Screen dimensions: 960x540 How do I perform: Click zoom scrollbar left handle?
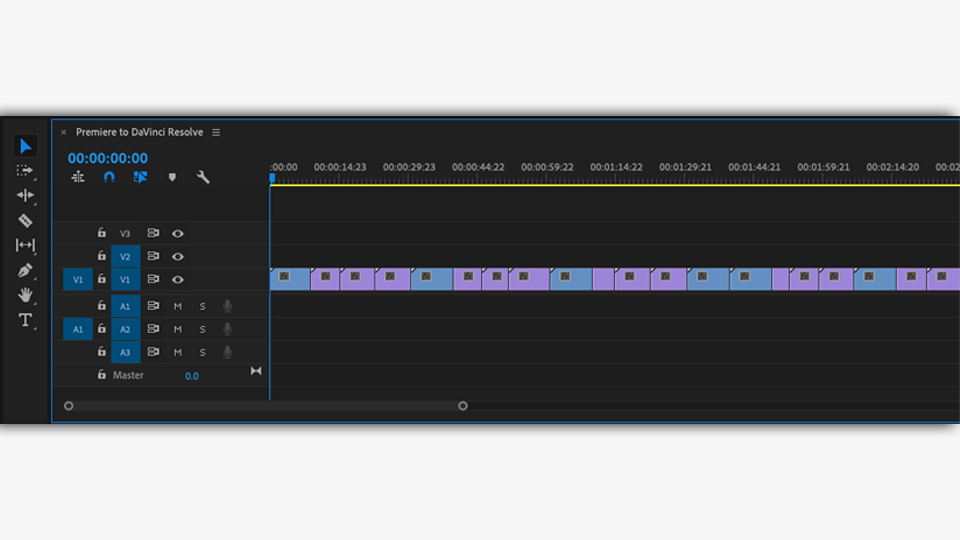pos(69,406)
